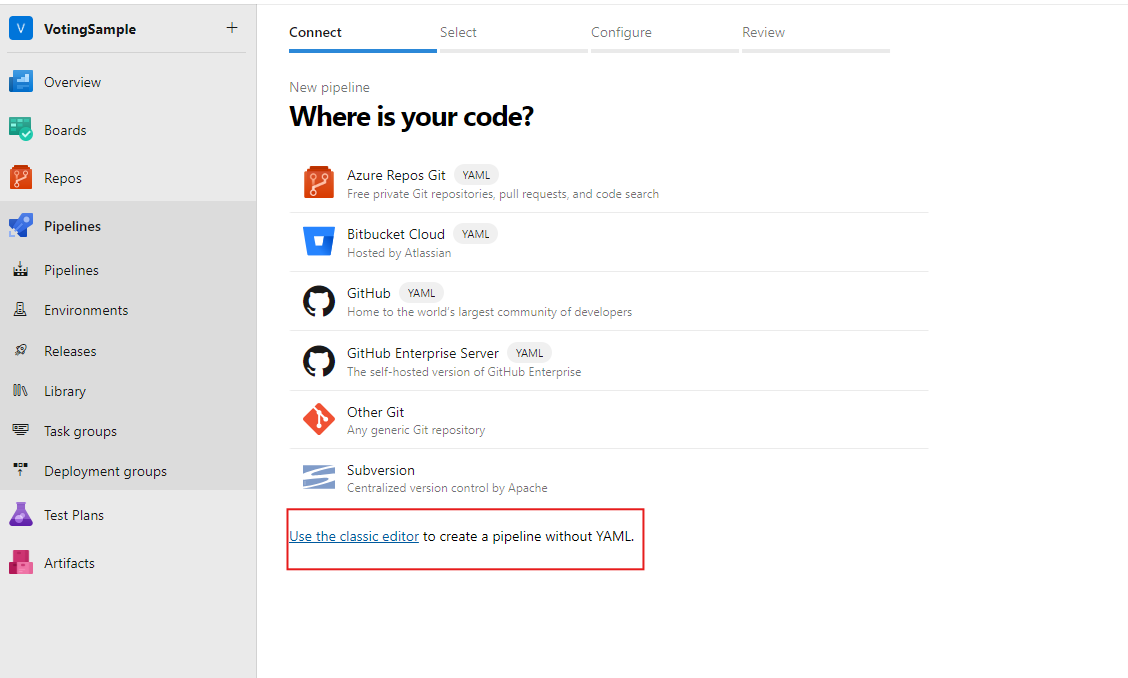
Task: Go to Repos via its icon
Action: [21, 178]
